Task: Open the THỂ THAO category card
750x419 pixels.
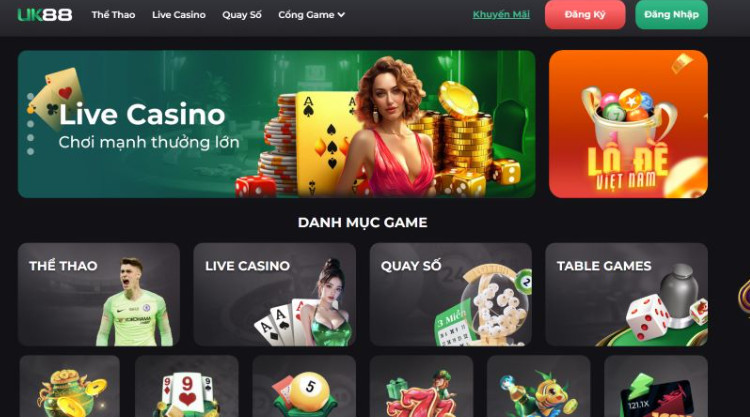Action: tap(99, 294)
